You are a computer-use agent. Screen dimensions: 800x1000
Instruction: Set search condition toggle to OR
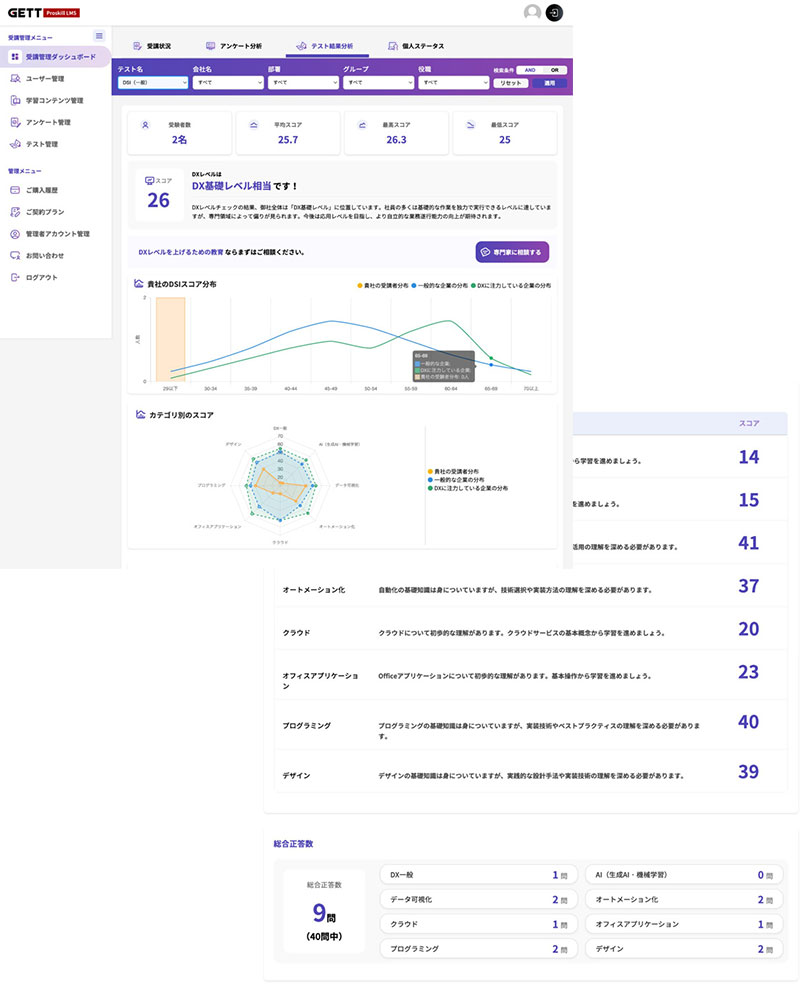pos(555,70)
